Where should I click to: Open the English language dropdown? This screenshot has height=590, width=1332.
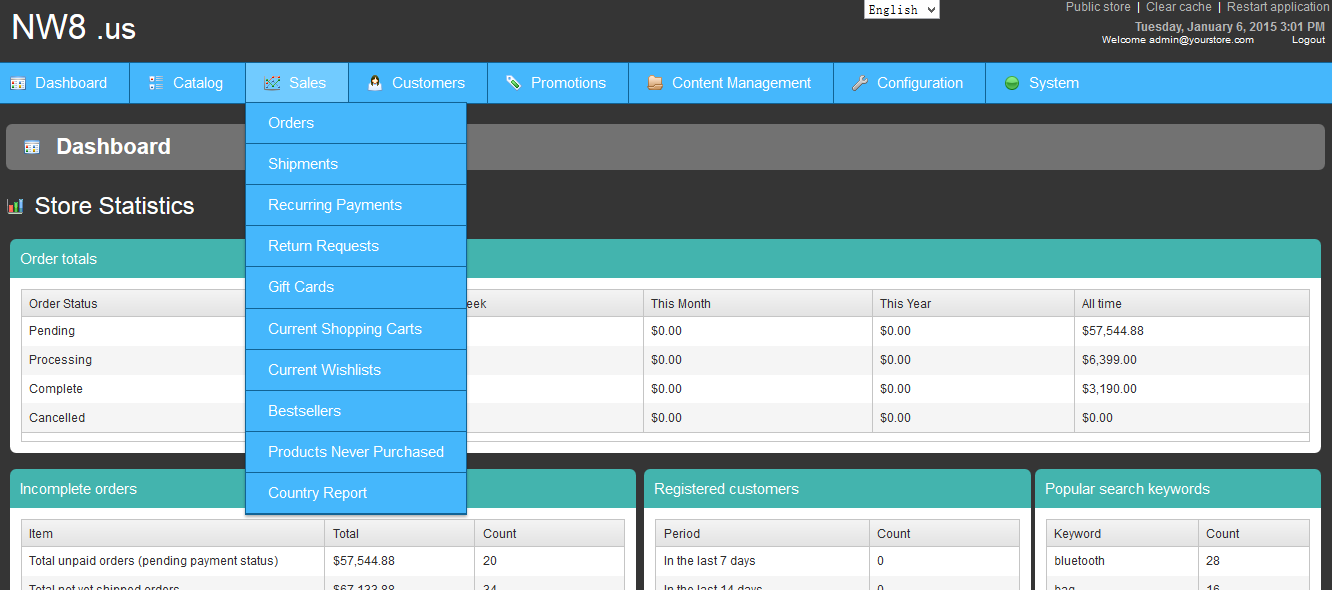(901, 10)
